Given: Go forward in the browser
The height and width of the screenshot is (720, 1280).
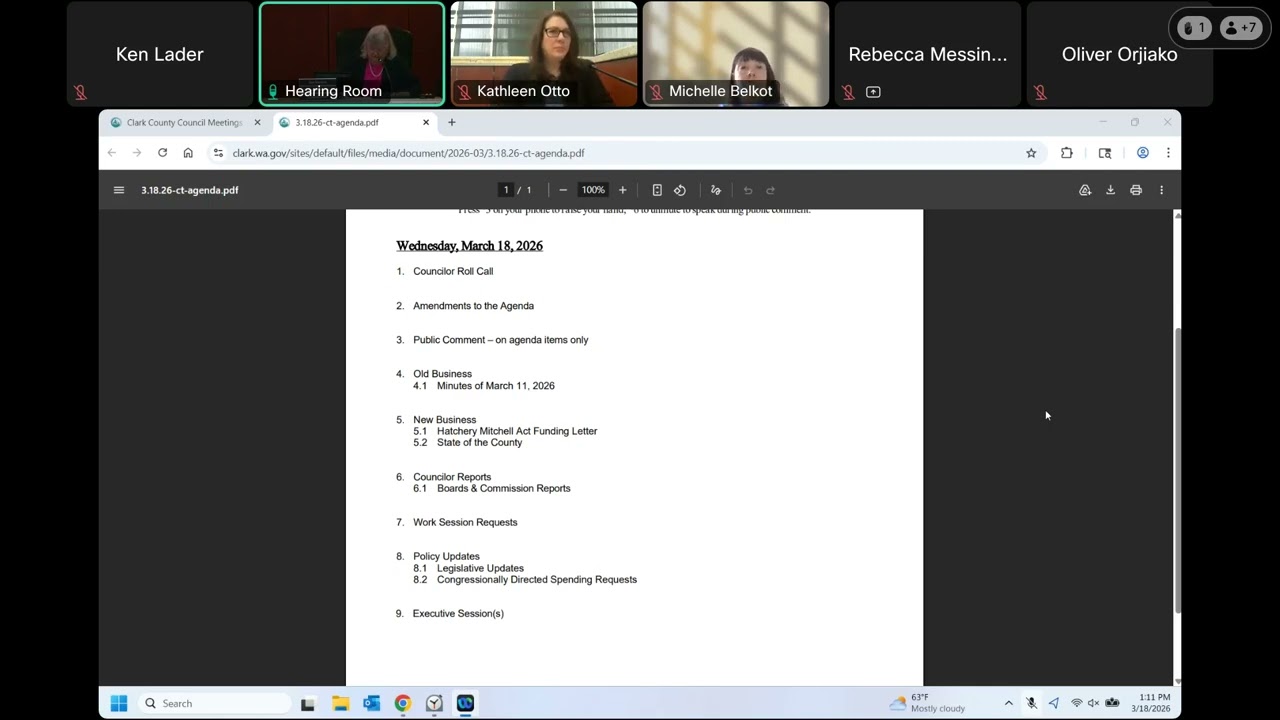Looking at the screenshot, I should pos(137,153).
